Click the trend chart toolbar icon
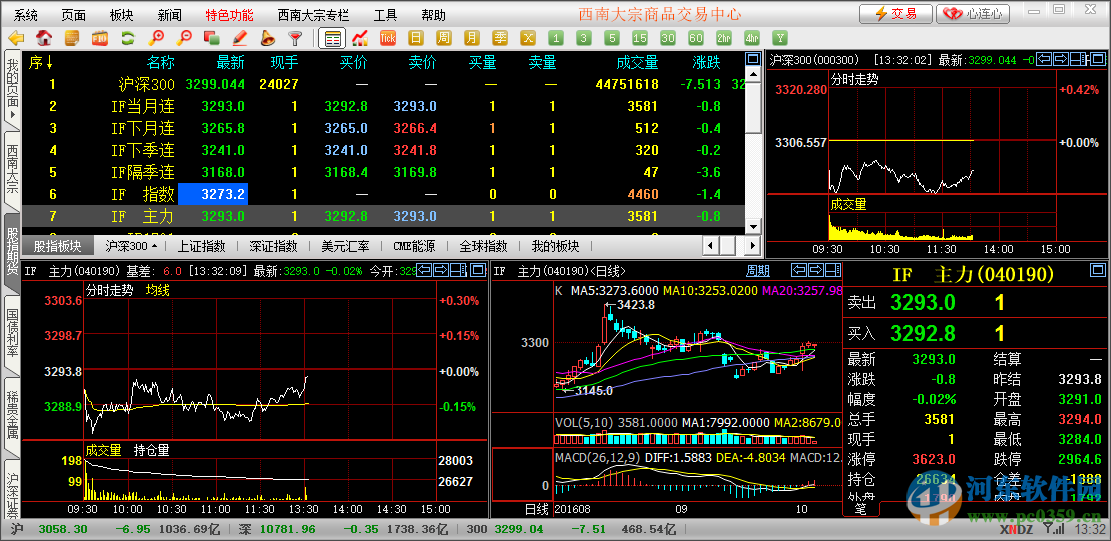This screenshot has width=1111, height=541. pos(360,38)
